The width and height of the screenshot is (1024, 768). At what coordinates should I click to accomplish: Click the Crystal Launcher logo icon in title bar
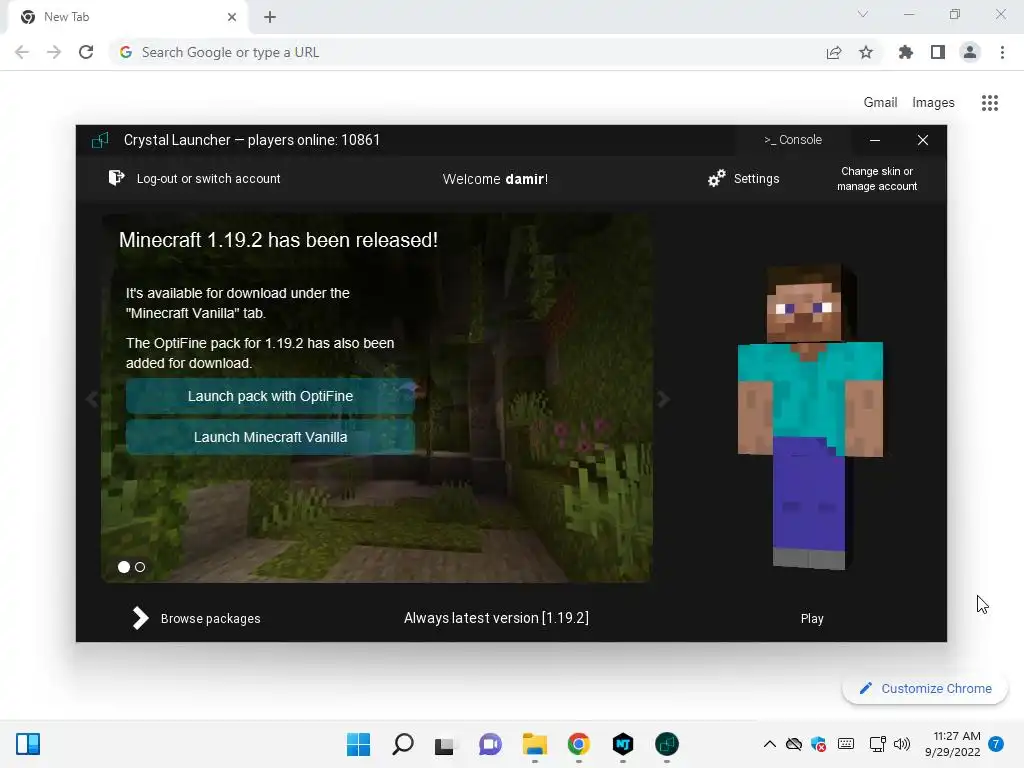(x=100, y=140)
